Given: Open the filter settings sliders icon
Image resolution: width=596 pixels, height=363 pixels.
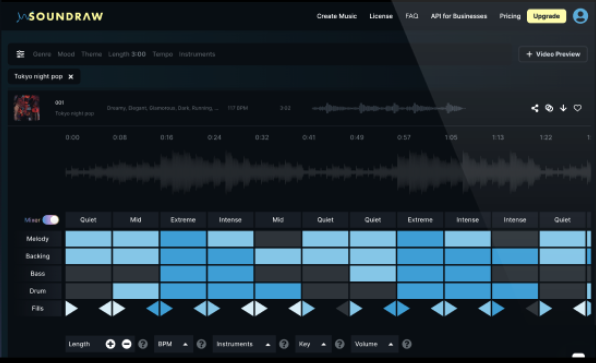Looking at the screenshot, I should coord(21,54).
